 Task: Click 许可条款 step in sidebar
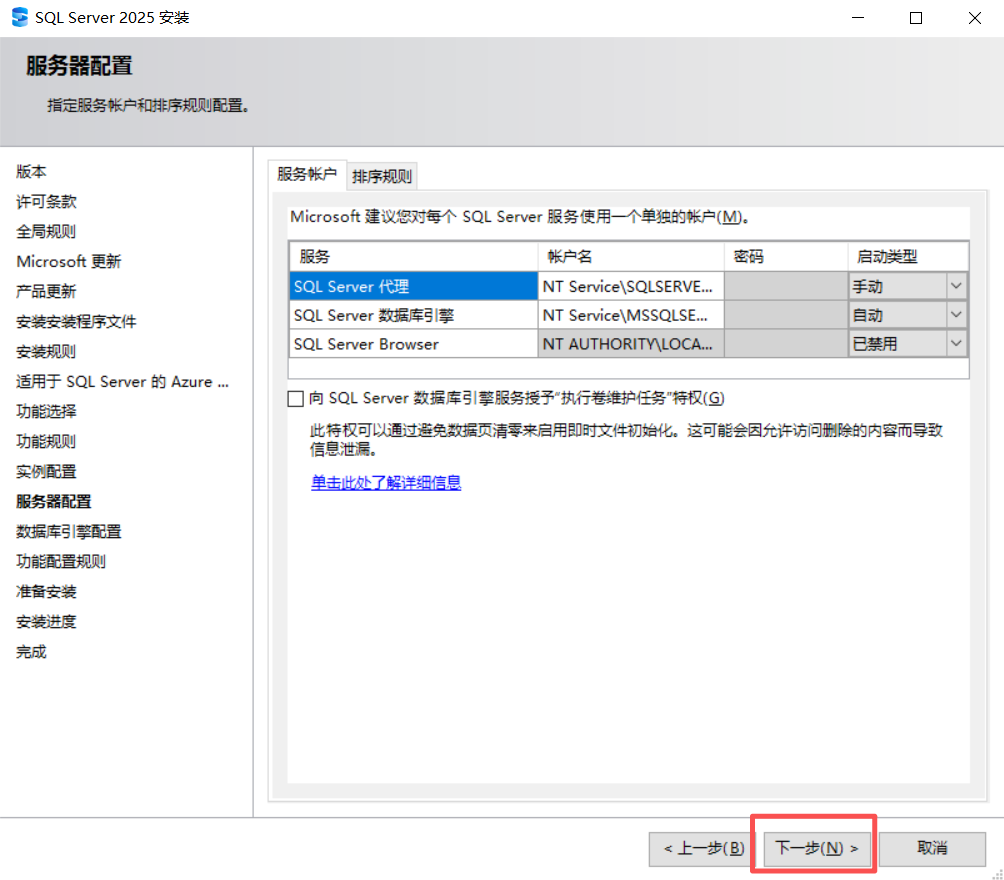46,202
